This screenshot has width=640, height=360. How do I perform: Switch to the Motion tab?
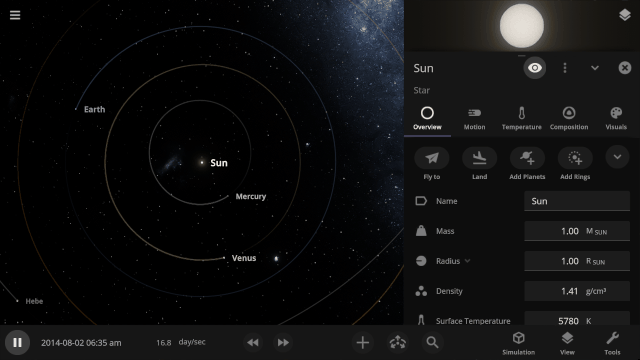click(x=474, y=118)
